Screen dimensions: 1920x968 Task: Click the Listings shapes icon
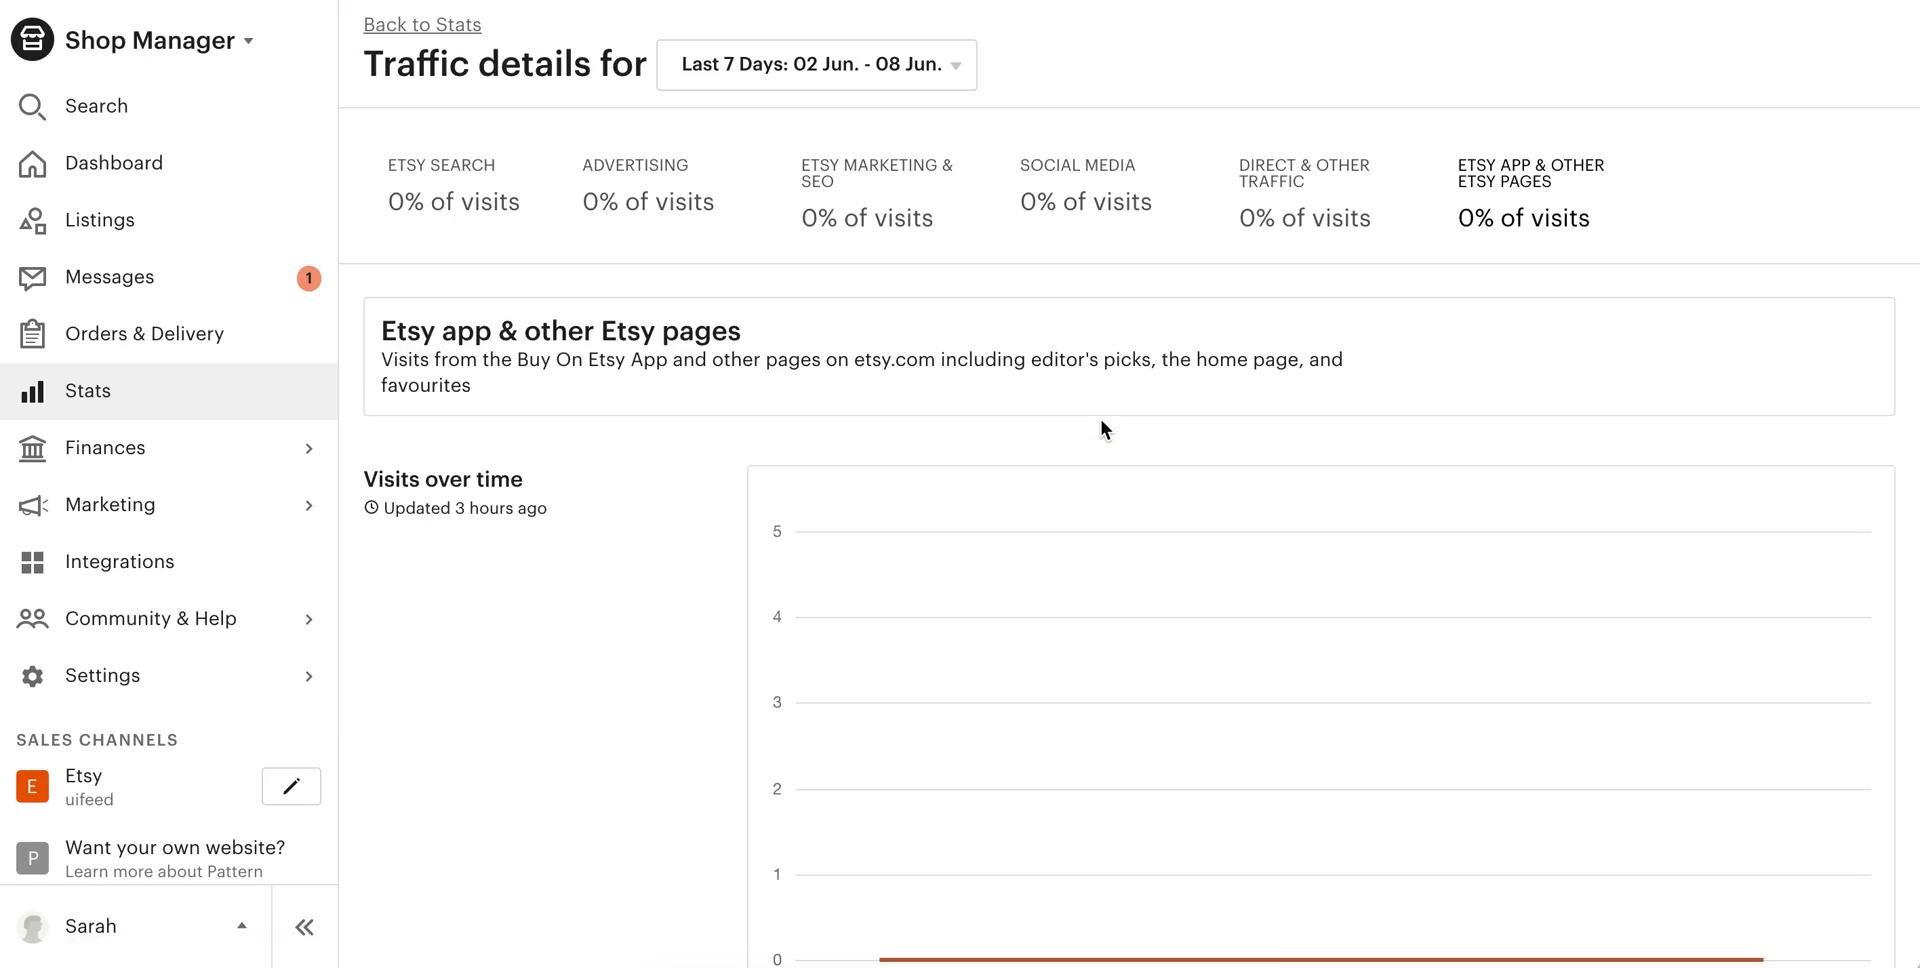32,220
